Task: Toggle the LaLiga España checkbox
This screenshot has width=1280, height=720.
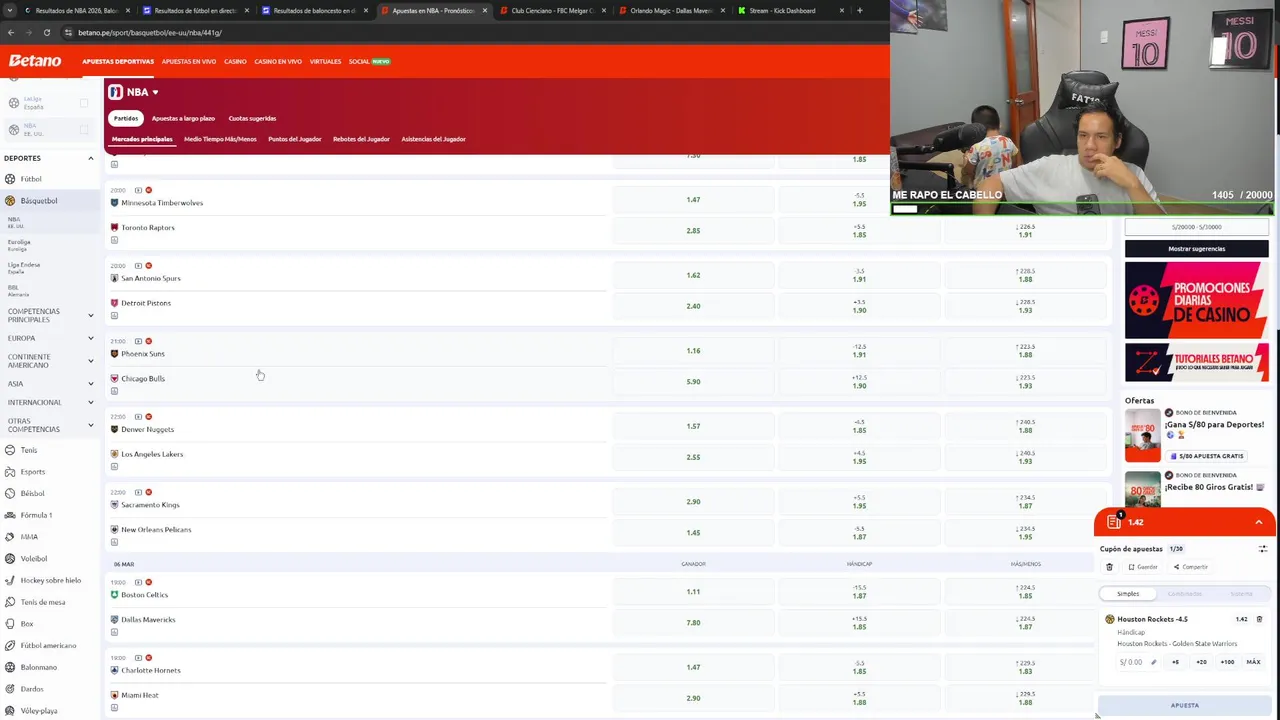Action: click(84, 103)
